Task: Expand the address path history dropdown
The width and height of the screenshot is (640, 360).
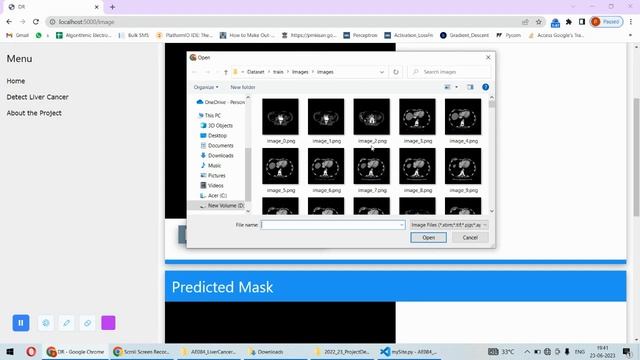Action: point(382,72)
